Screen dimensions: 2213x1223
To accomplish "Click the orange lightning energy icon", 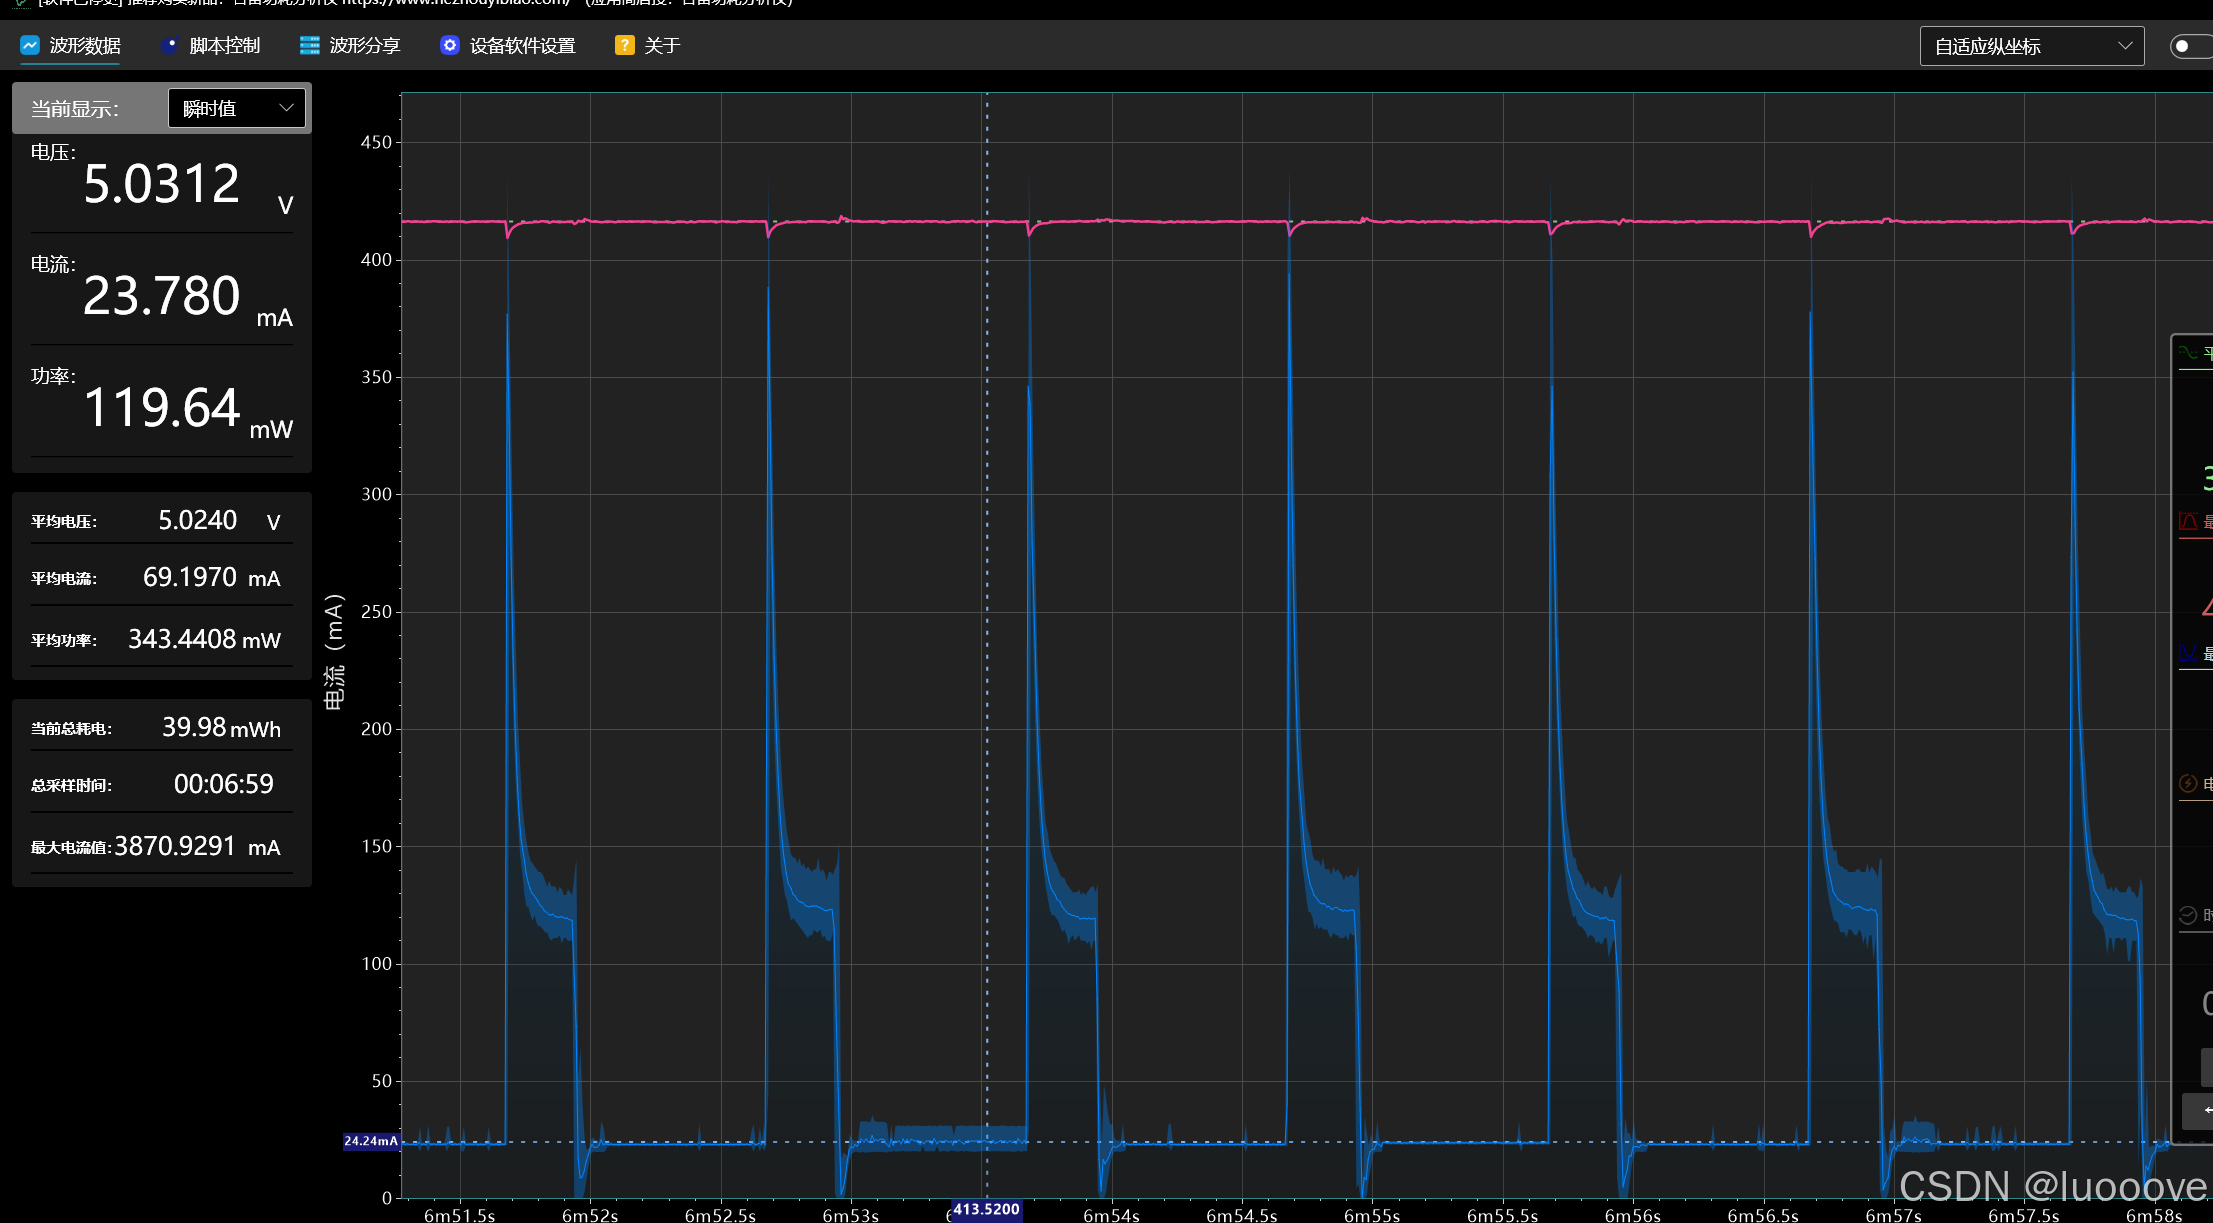I will click(2189, 783).
